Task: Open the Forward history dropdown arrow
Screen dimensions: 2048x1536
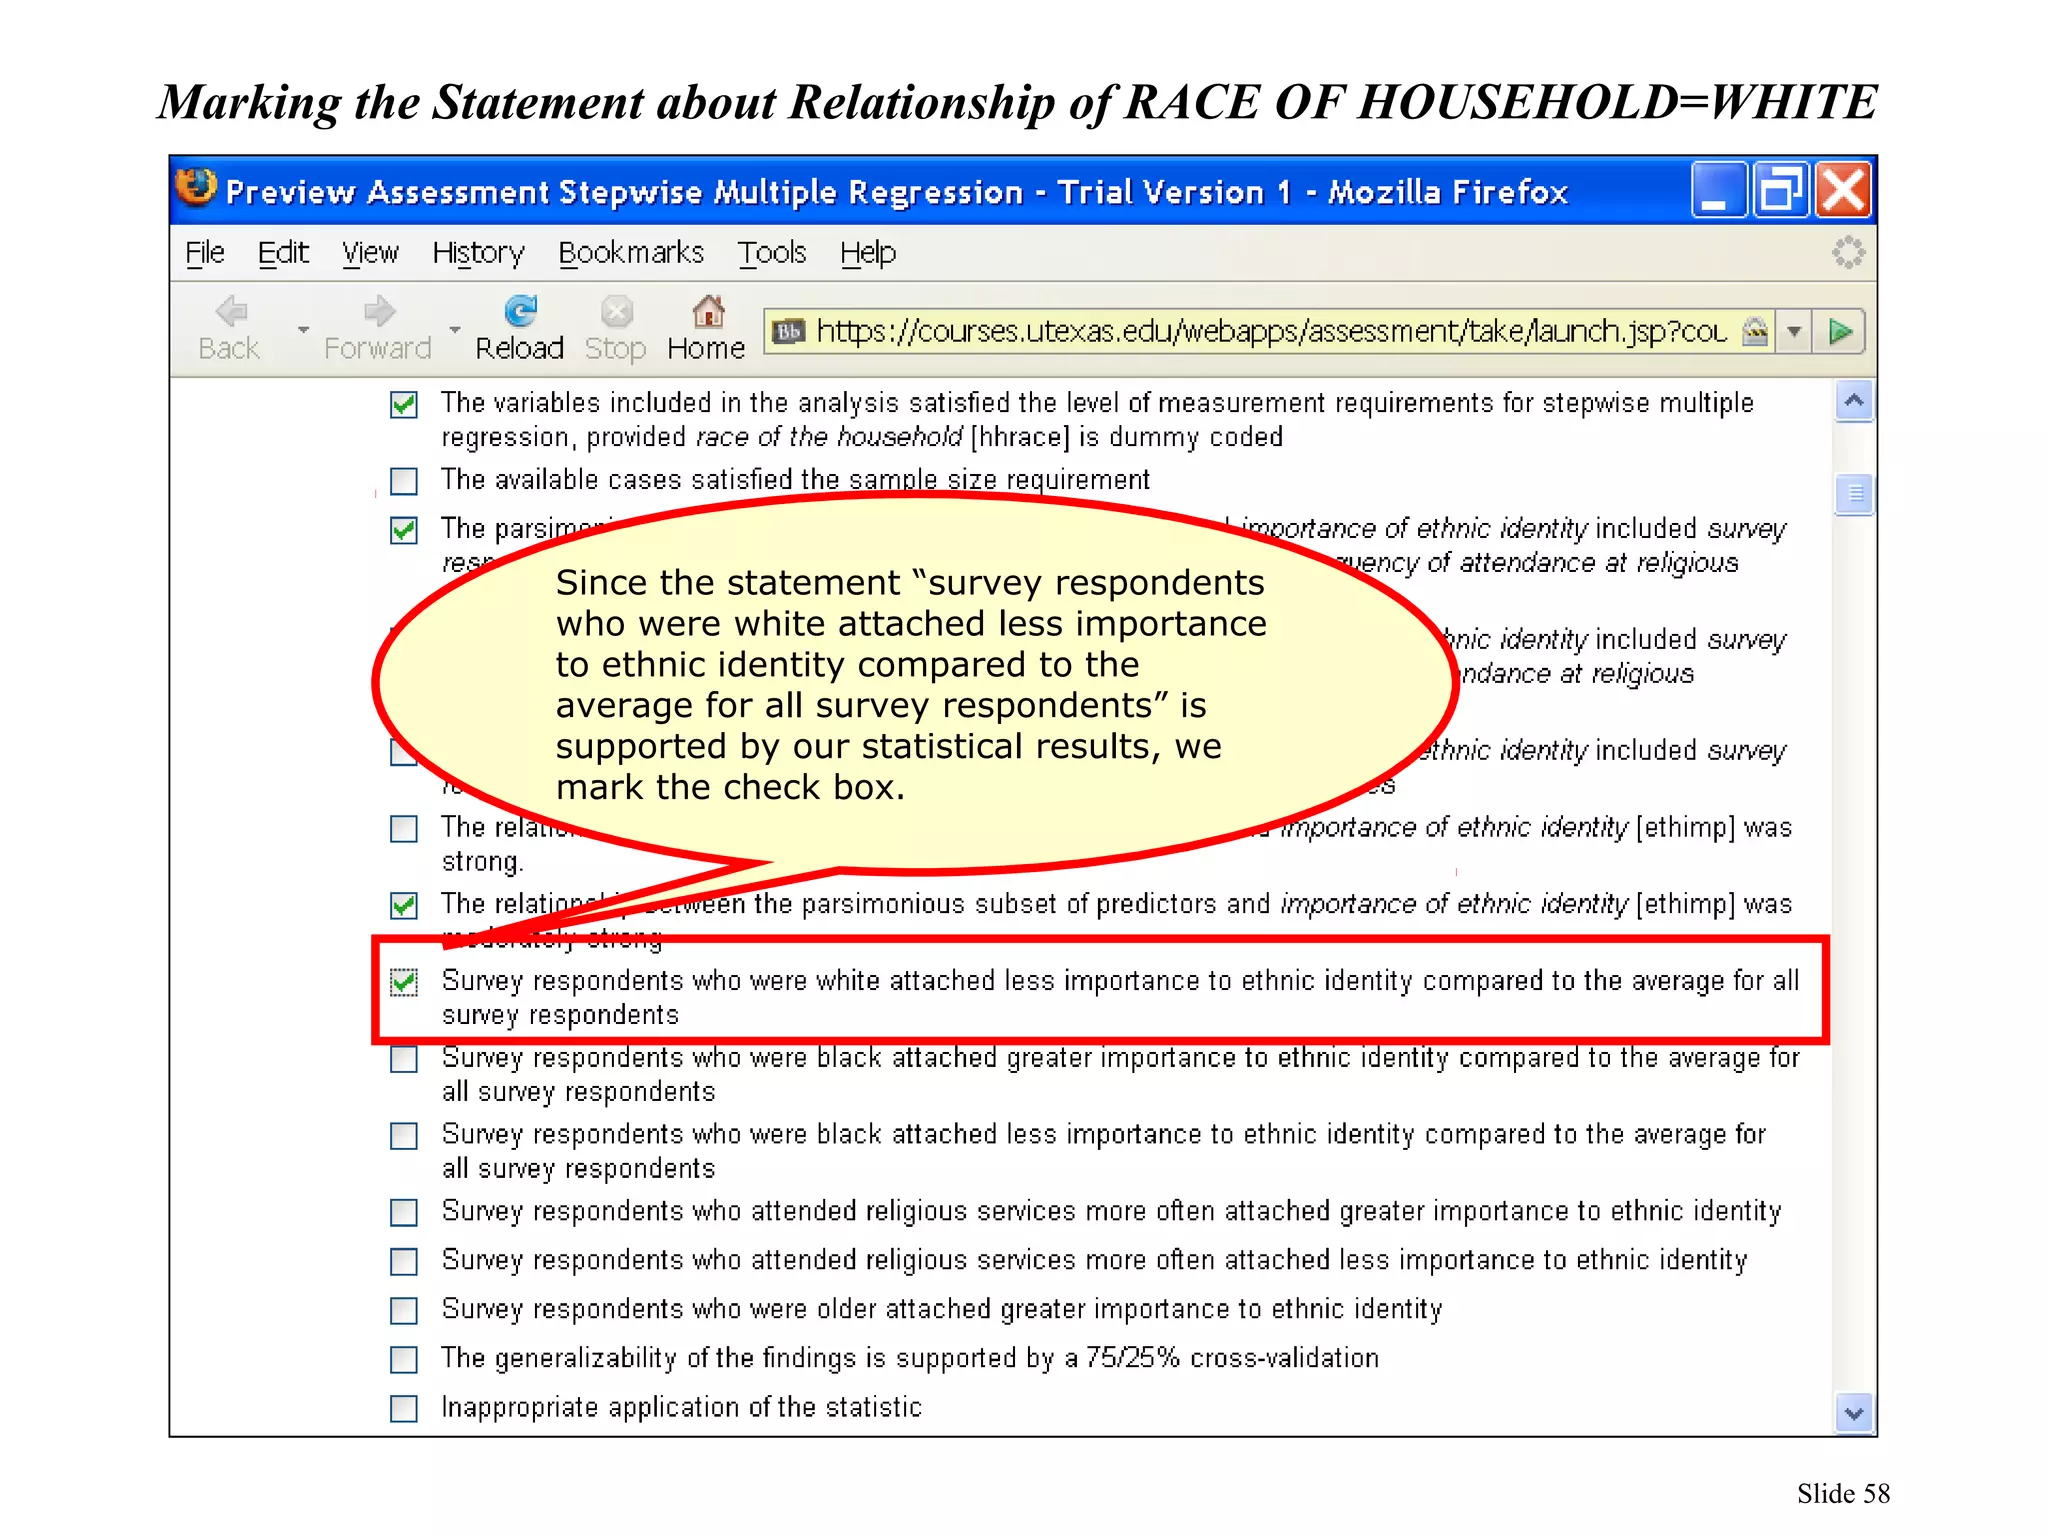Action: click(455, 329)
